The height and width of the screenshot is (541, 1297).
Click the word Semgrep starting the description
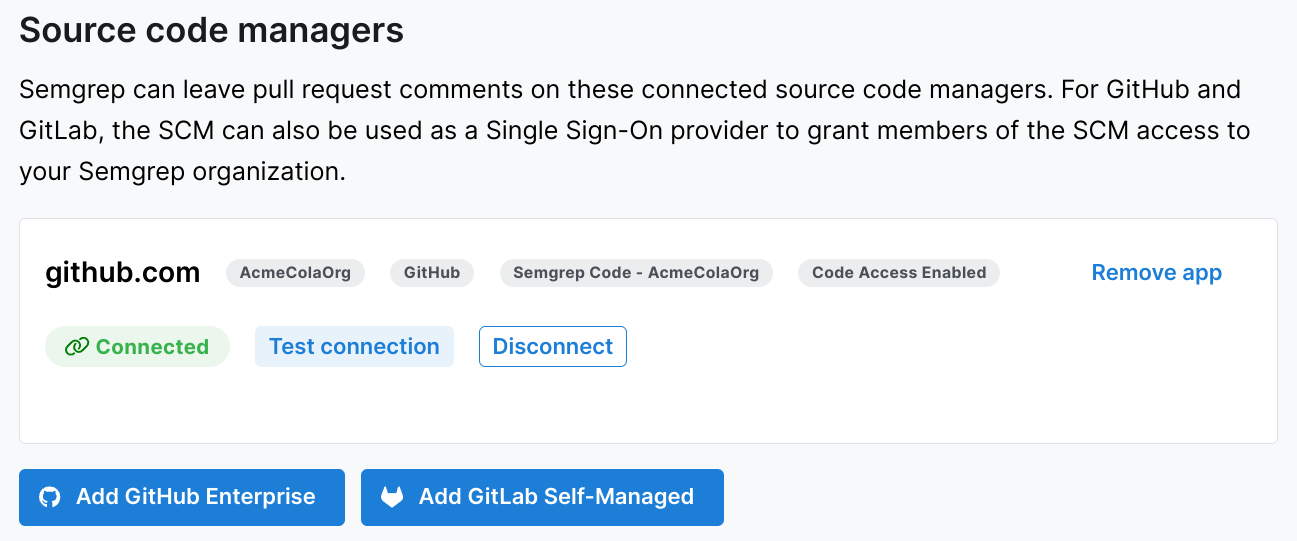click(66, 89)
